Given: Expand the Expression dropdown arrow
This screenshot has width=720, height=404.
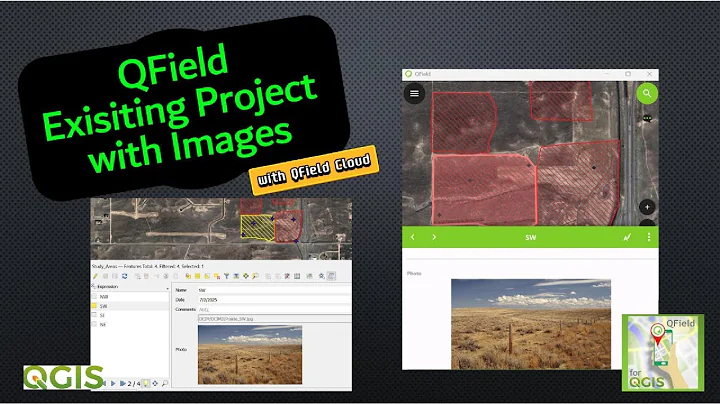Looking at the screenshot, I should point(167,288).
